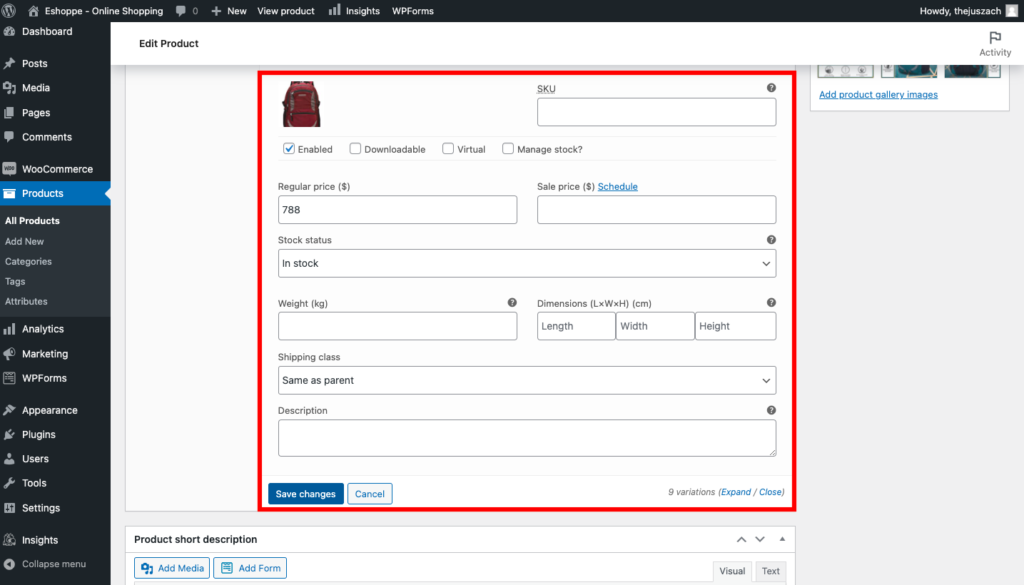The width and height of the screenshot is (1024, 585).
Task: Click the Stock status help icon
Action: [x=771, y=240]
